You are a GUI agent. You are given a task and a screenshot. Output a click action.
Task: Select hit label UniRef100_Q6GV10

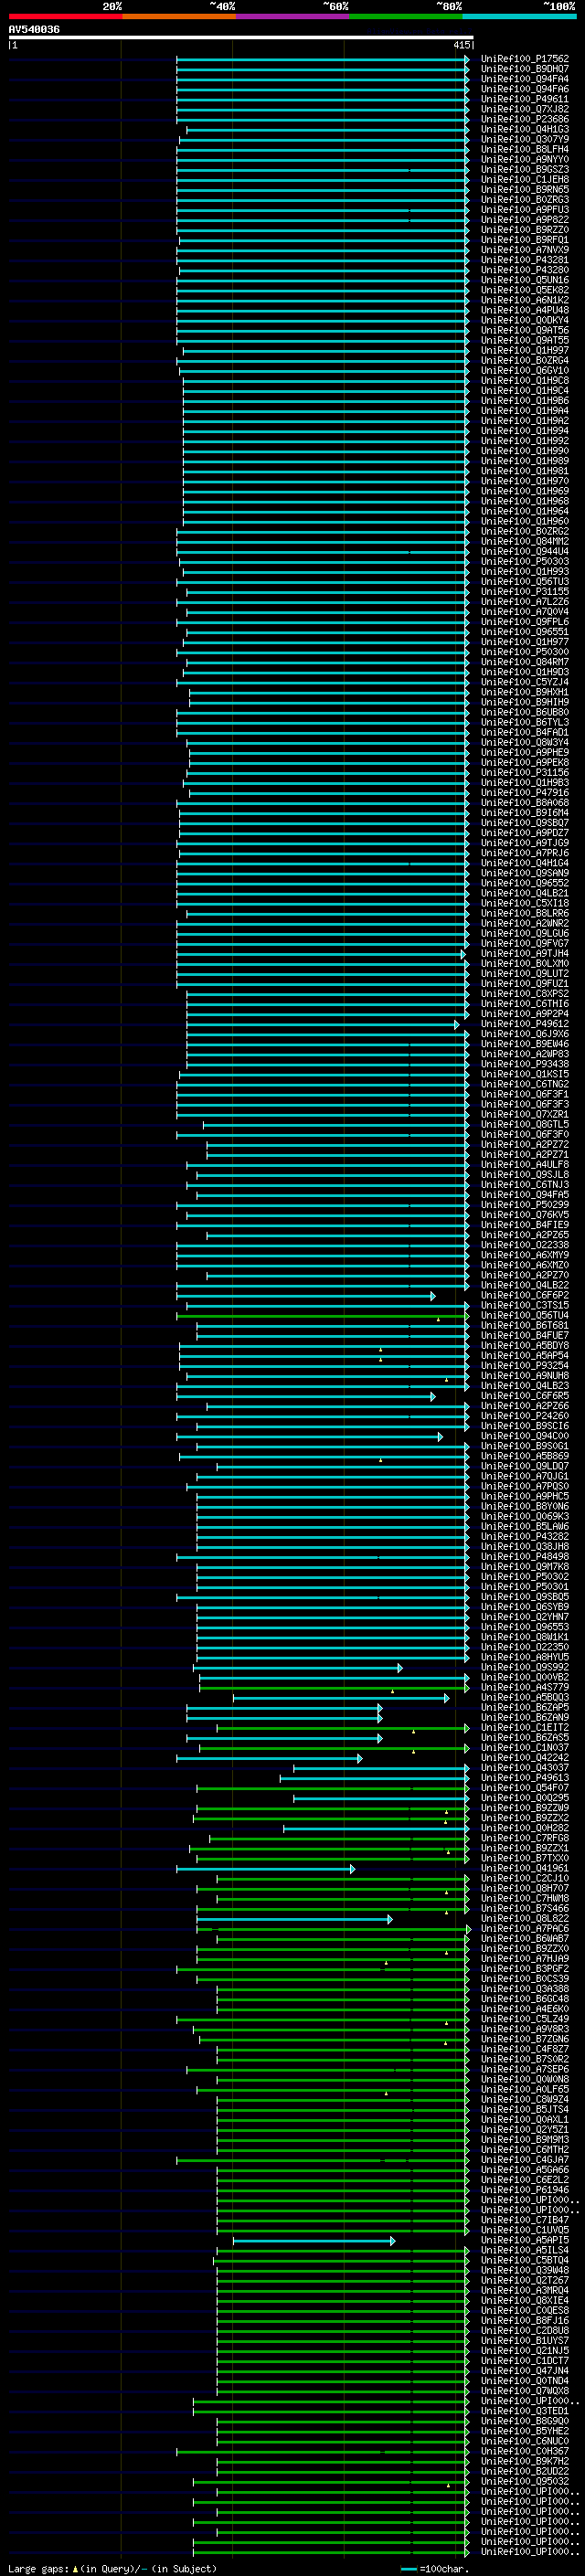pos(524,370)
